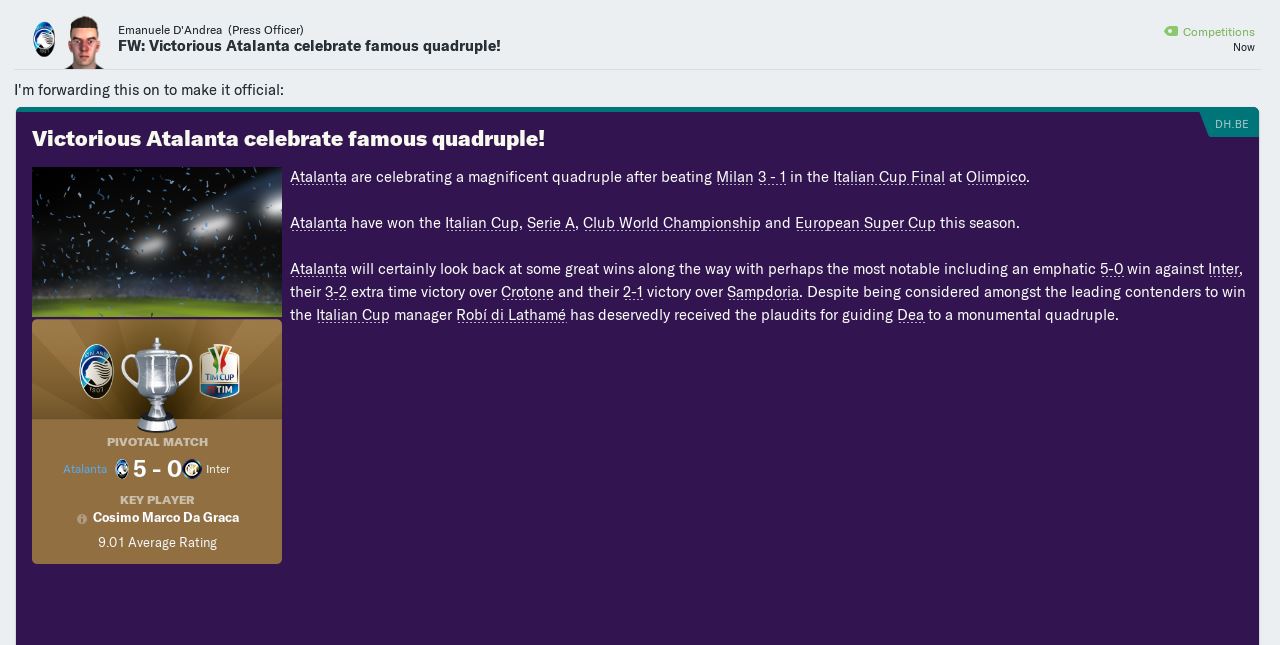Open the Crotone link in the article
1280x645 pixels.
coord(527,292)
